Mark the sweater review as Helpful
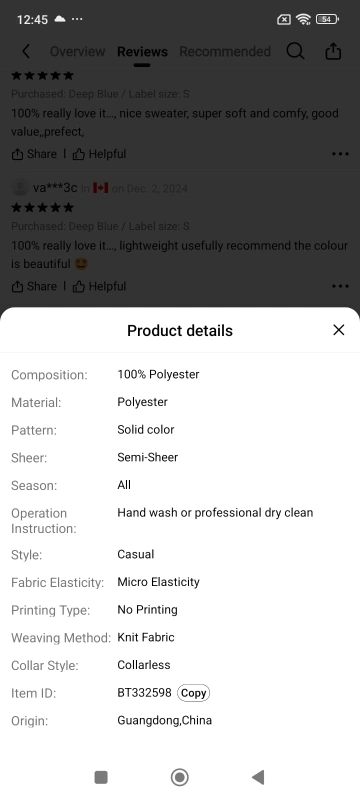Viewport: 360px width, 800px height. coord(99,154)
